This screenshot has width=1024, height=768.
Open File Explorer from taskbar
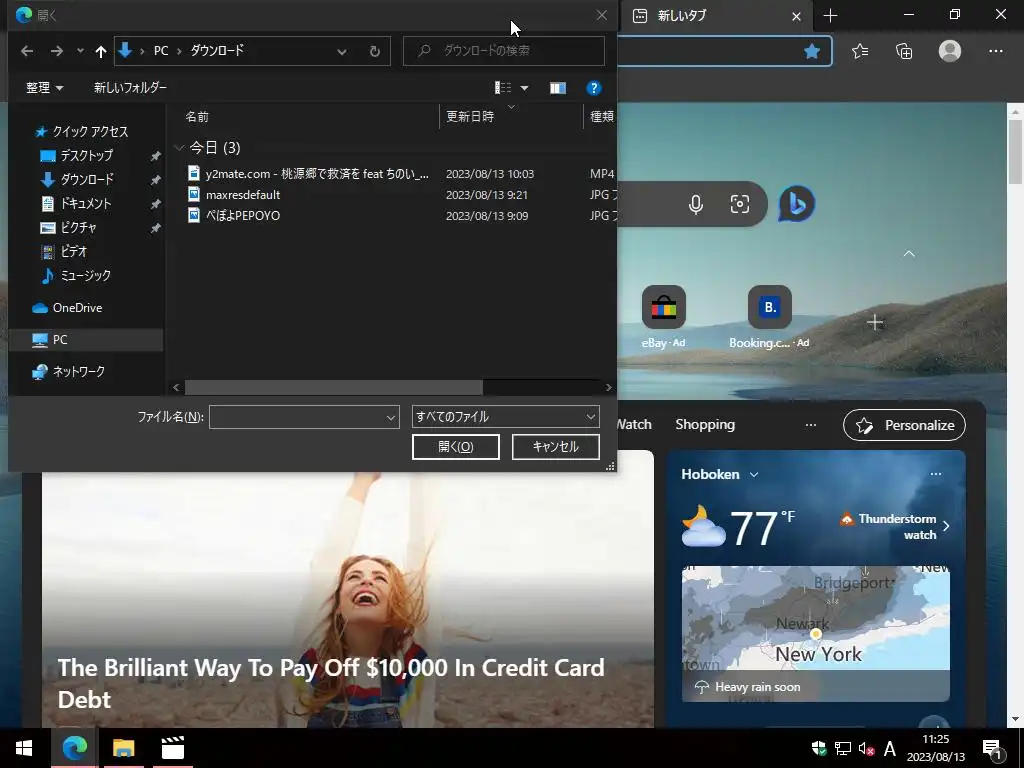pos(123,748)
